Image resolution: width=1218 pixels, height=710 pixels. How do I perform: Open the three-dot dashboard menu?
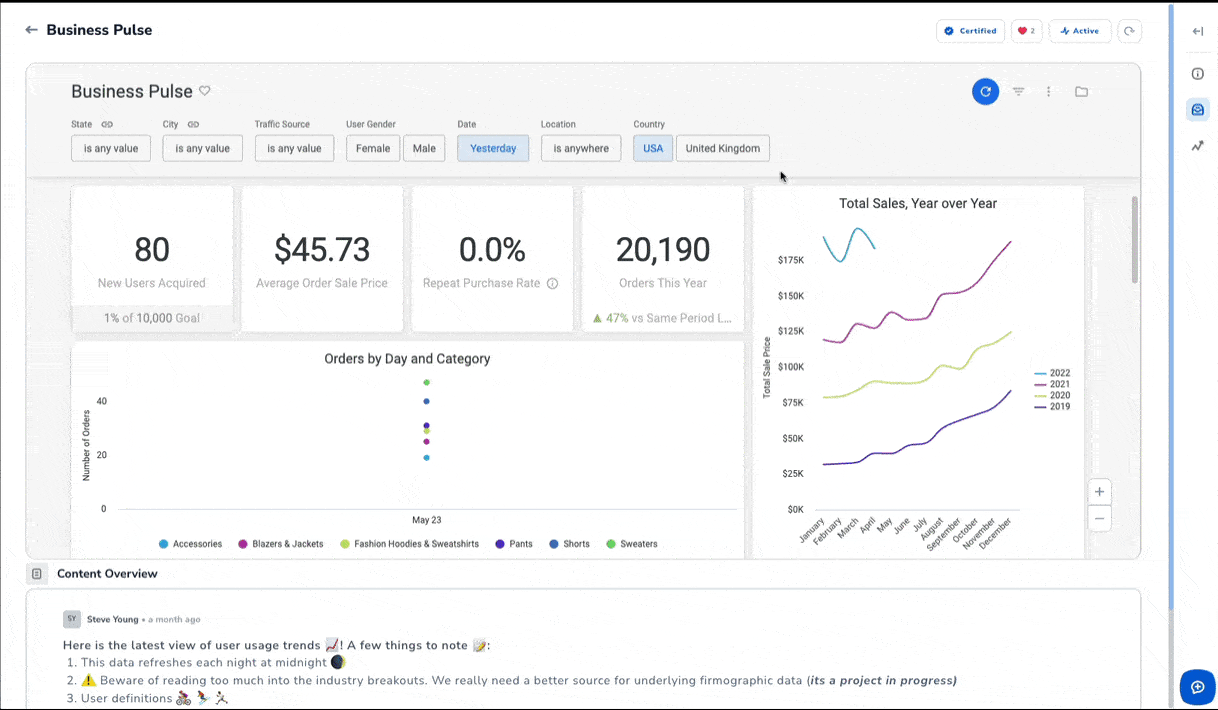pyautogui.click(x=1048, y=91)
